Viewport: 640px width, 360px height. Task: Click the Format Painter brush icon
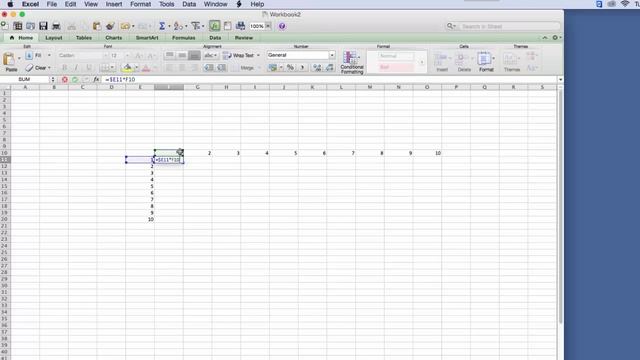pyautogui.click(x=110, y=26)
